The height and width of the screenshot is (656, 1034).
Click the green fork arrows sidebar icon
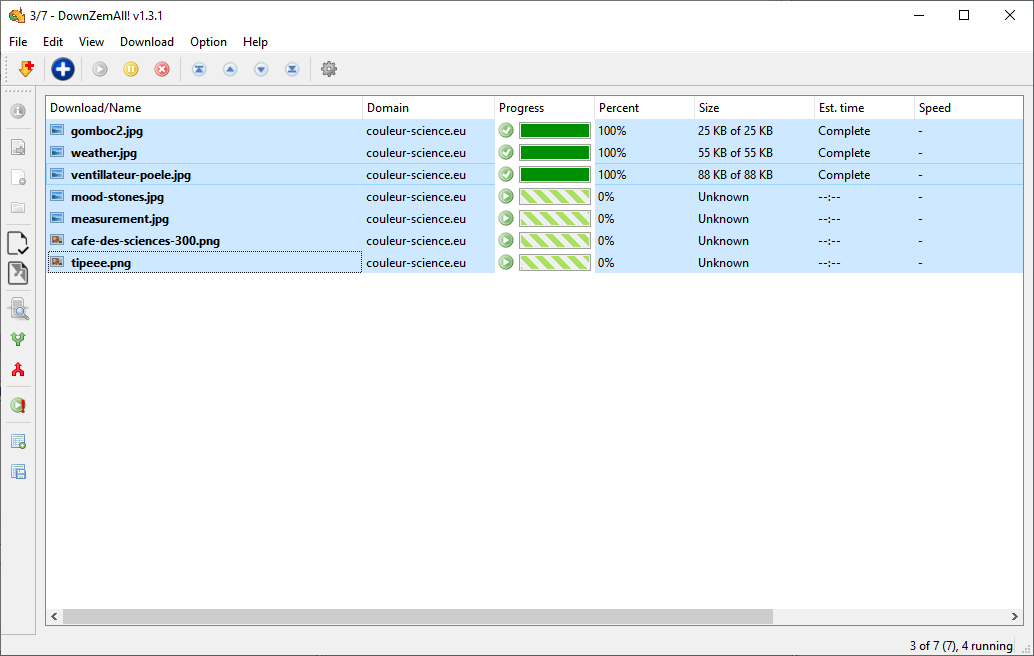18,339
